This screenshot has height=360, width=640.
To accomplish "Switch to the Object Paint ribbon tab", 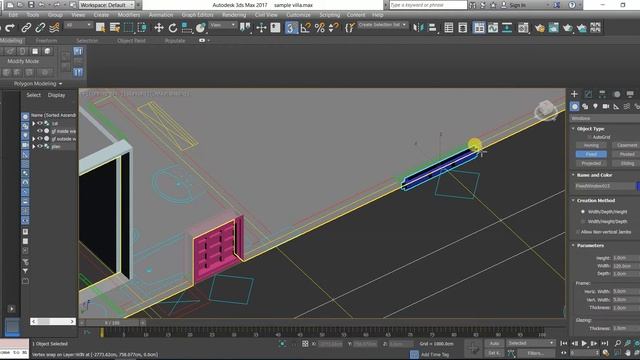I will click(x=131, y=41).
